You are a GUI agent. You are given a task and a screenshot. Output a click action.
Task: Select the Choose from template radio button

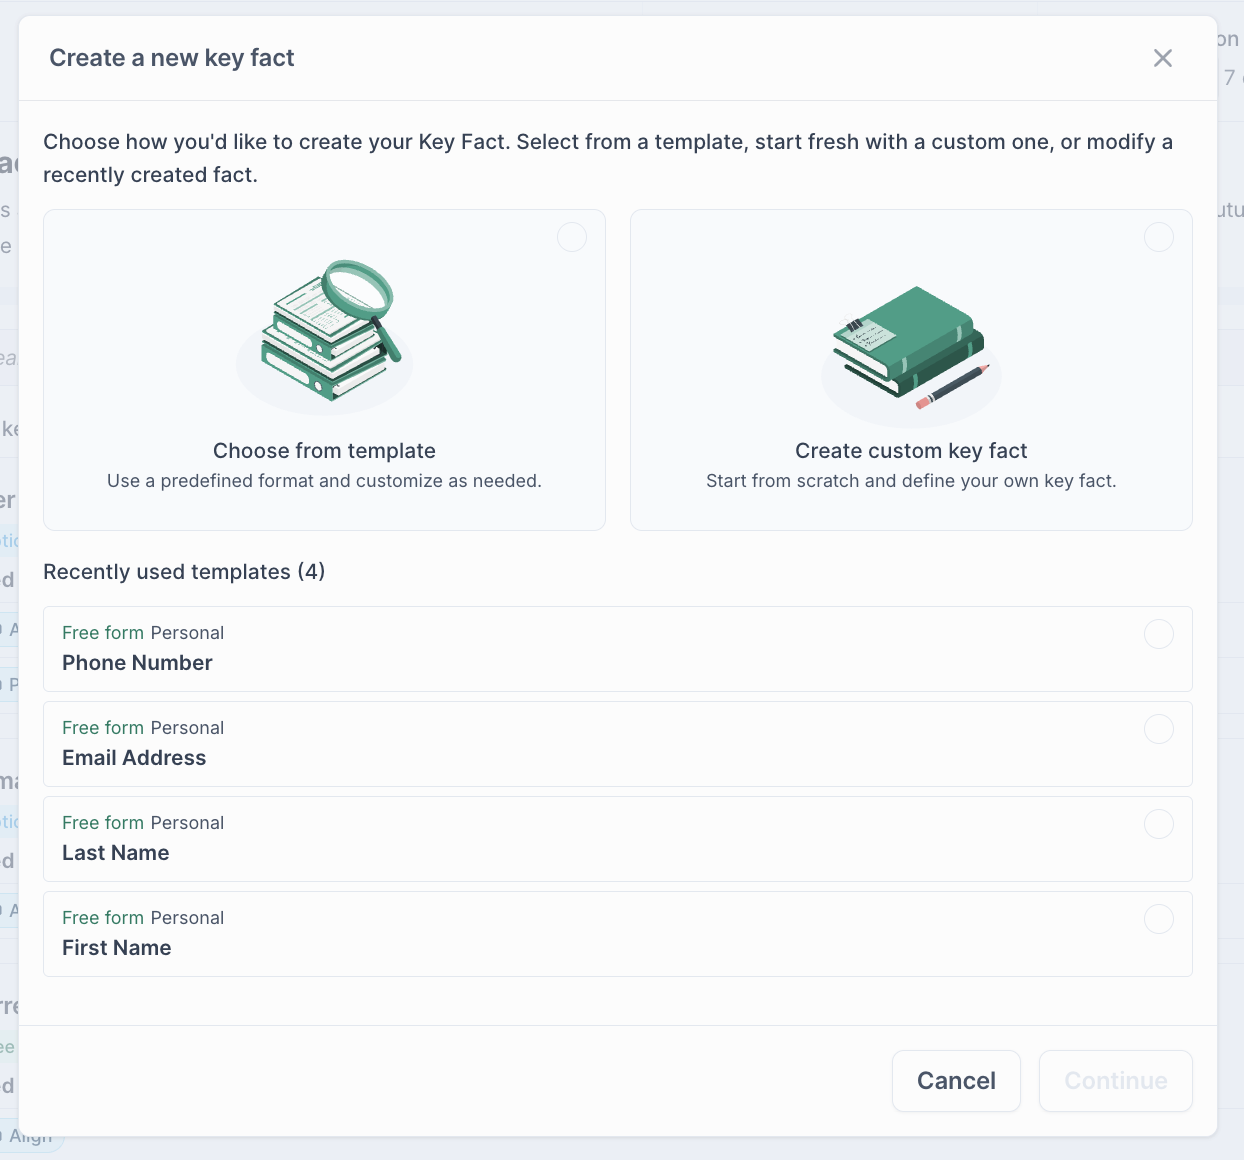point(572,238)
